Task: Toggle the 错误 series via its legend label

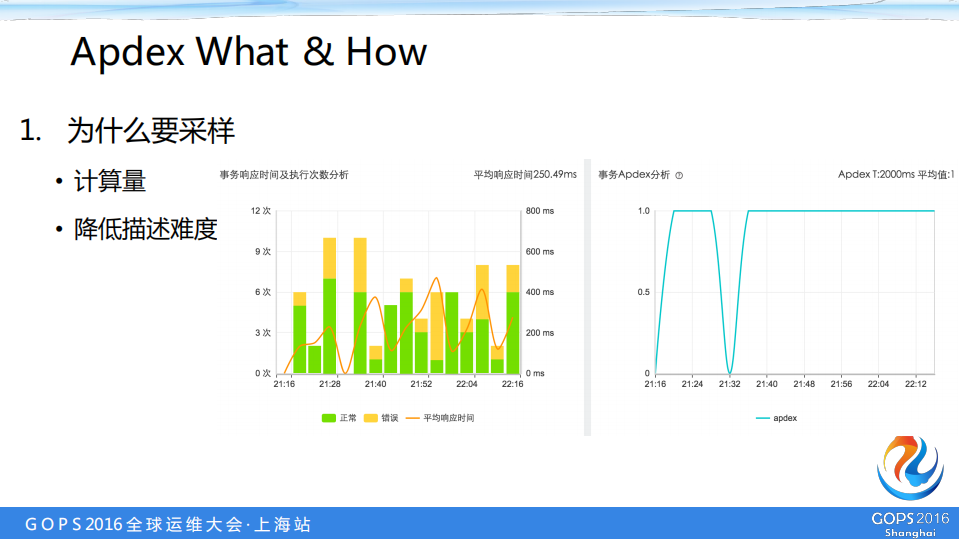Action: tap(390, 418)
